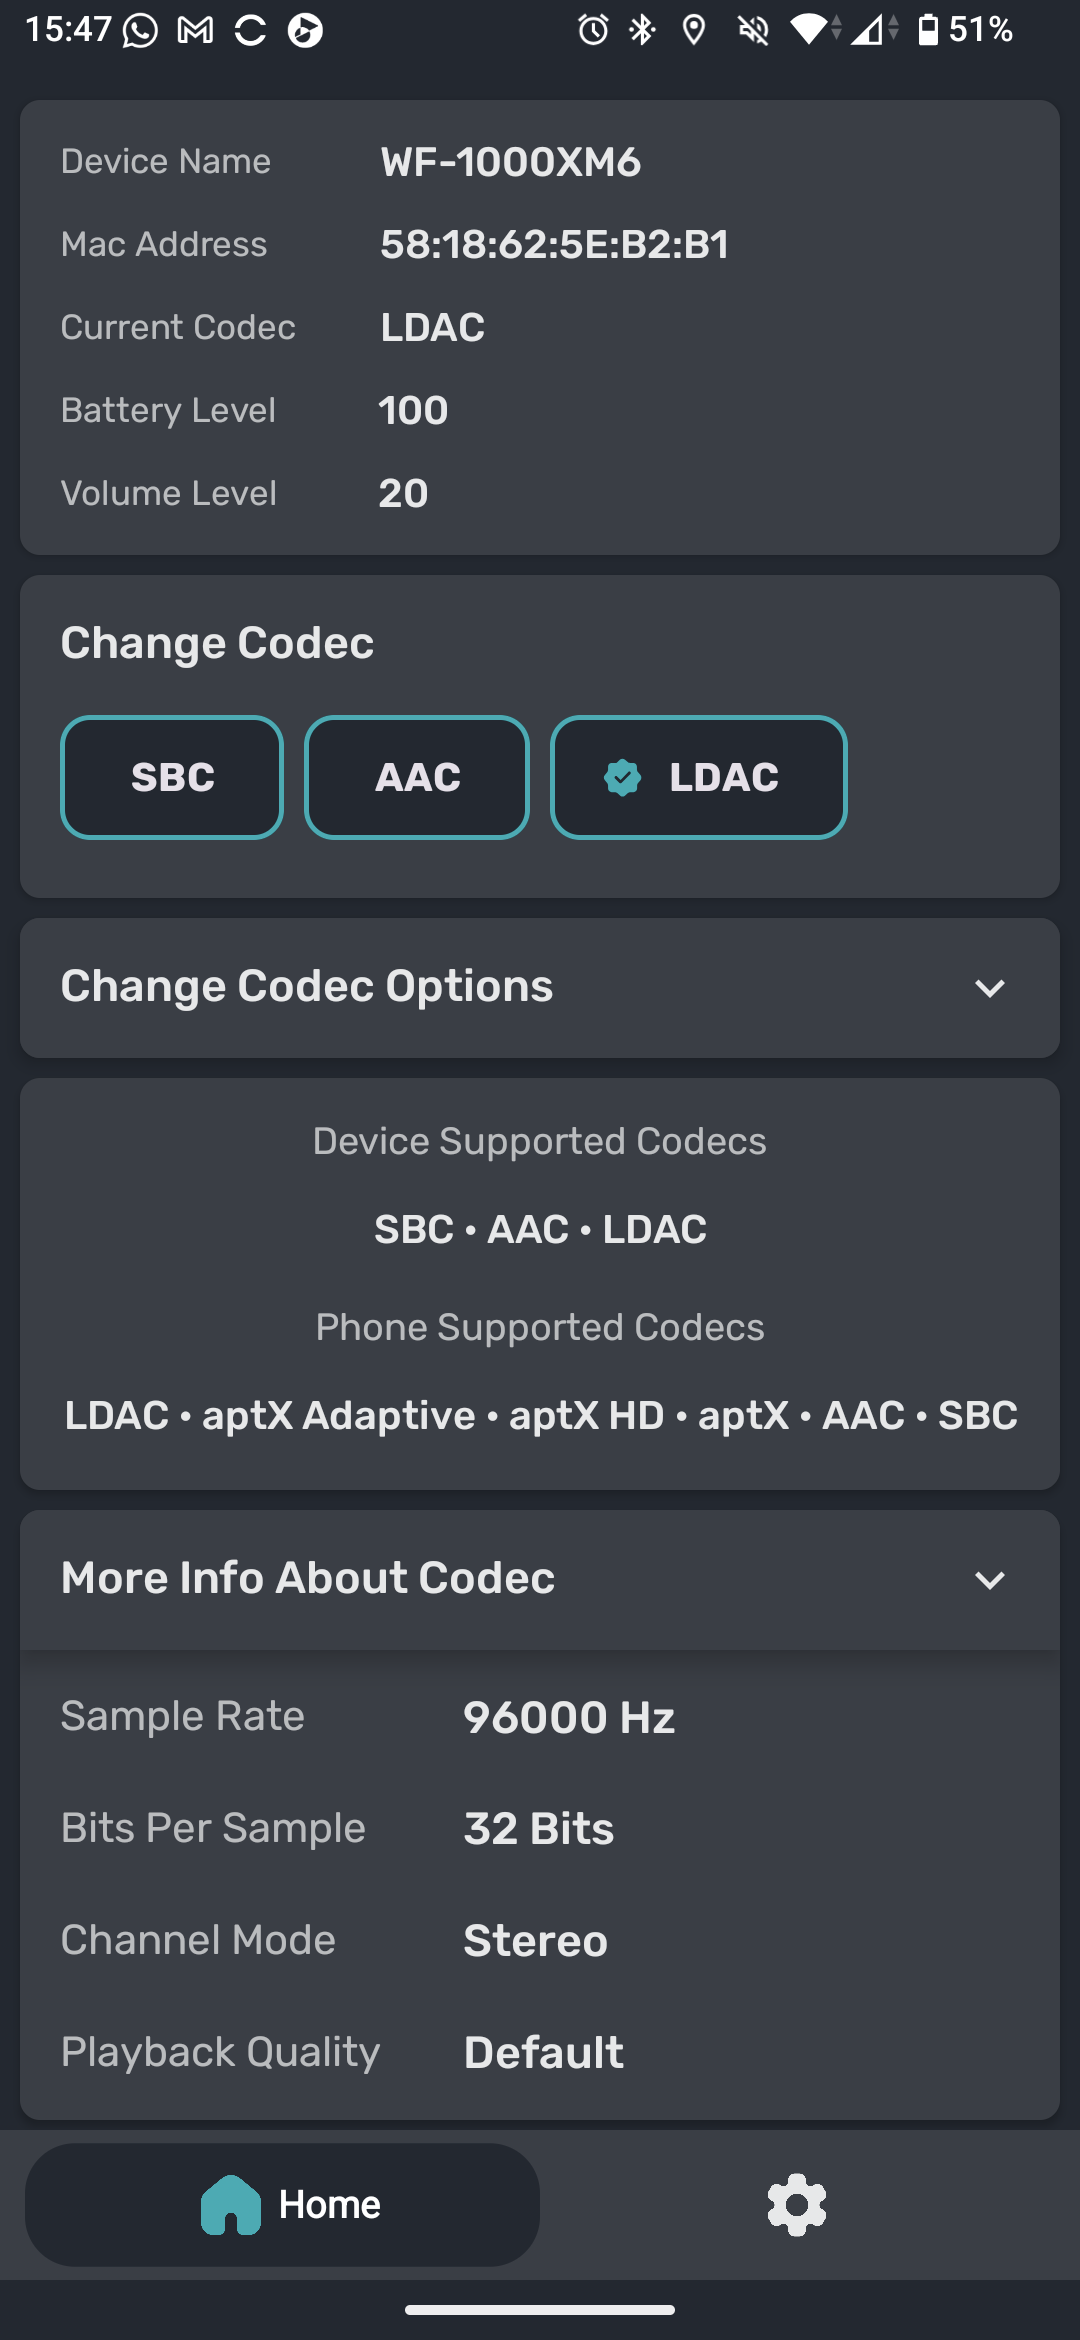
Task: Tap the Change Codec Options header
Action: pos(307,987)
